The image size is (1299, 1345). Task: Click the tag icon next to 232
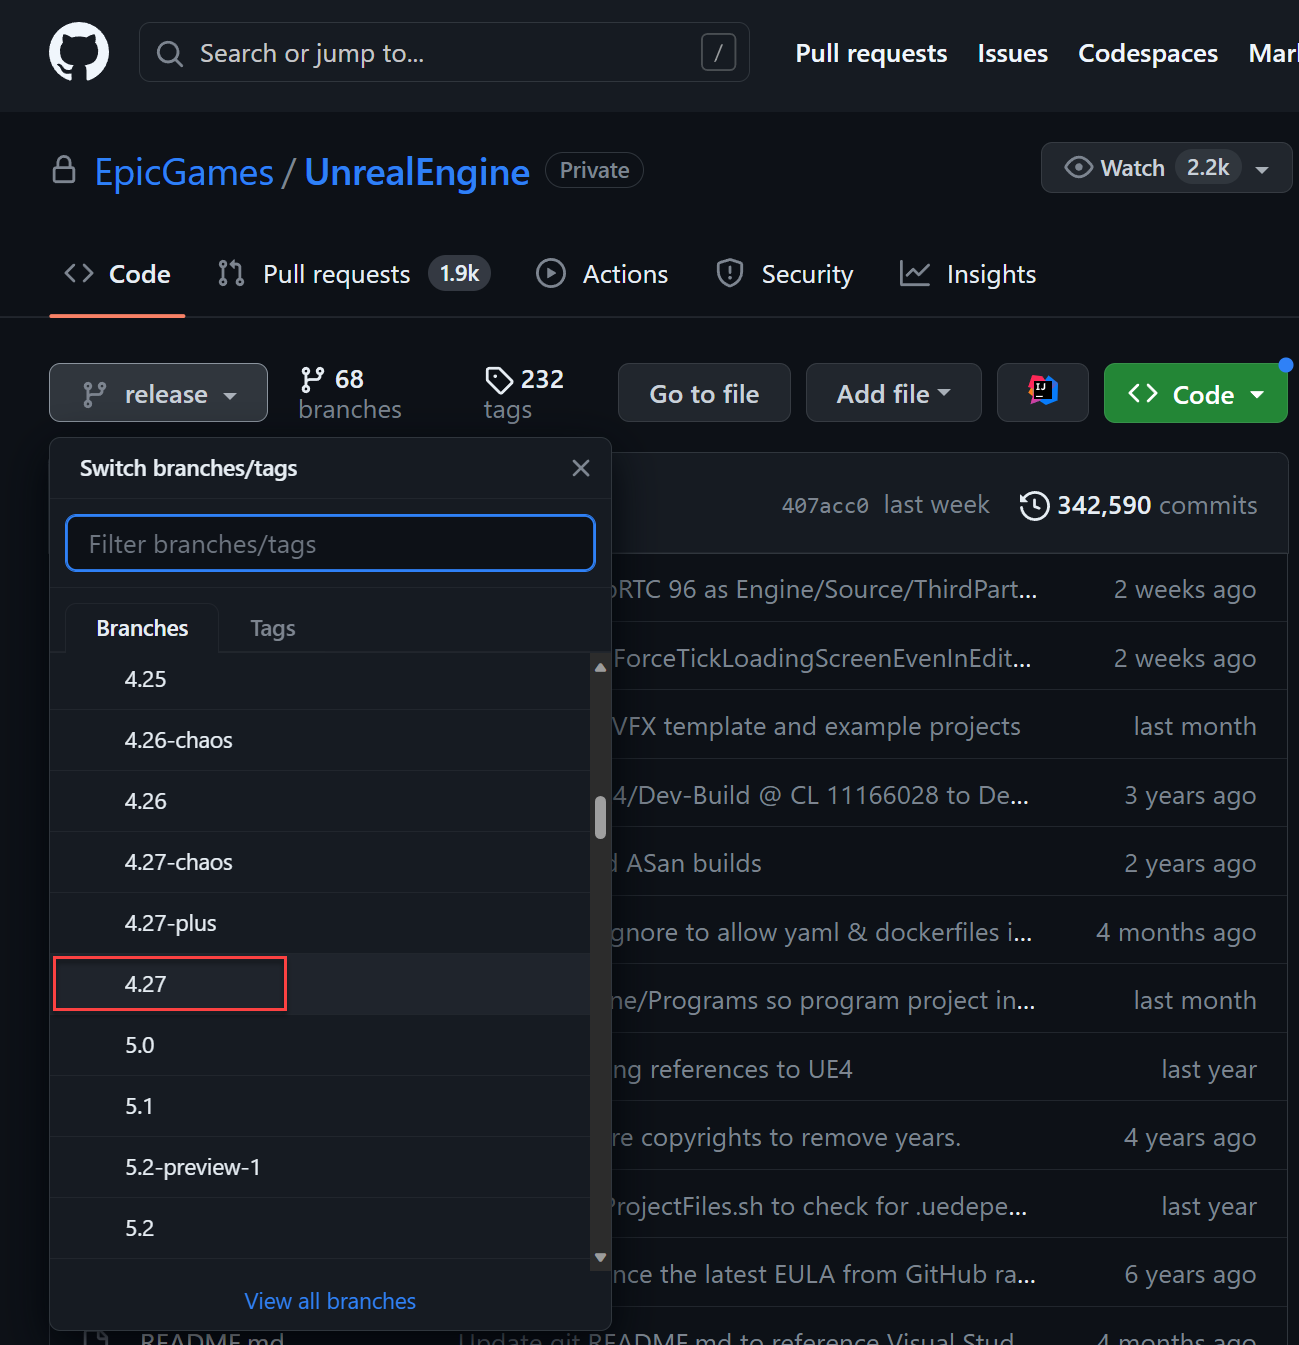[x=498, y=380]
